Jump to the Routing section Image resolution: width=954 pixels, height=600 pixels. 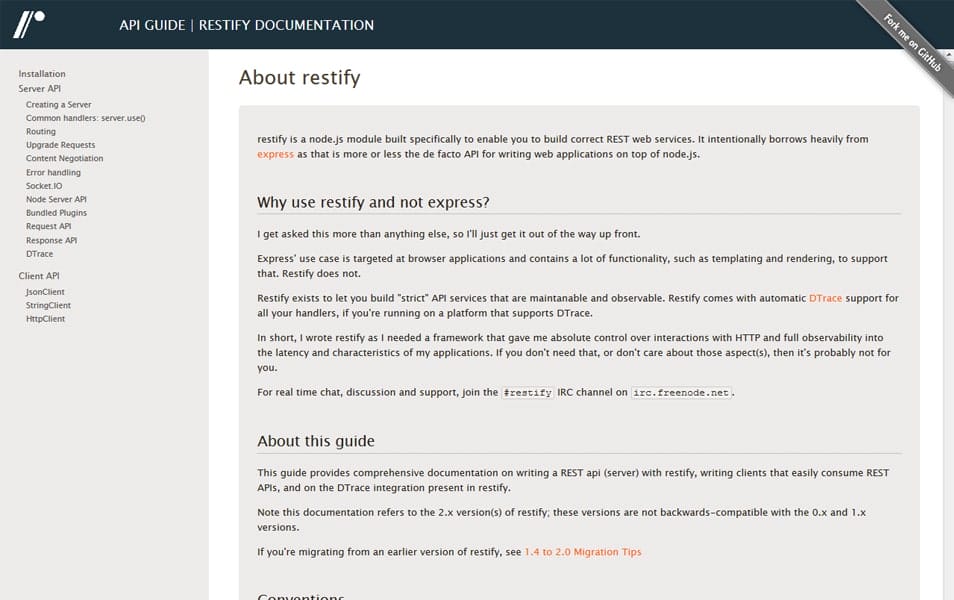[x=41, y=132]
